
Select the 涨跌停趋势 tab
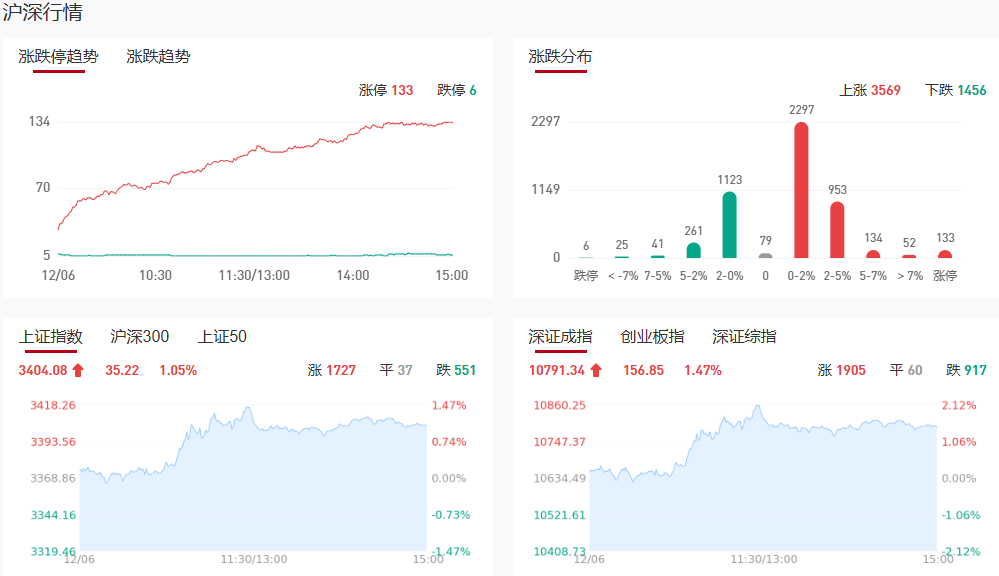coord(59,57)
